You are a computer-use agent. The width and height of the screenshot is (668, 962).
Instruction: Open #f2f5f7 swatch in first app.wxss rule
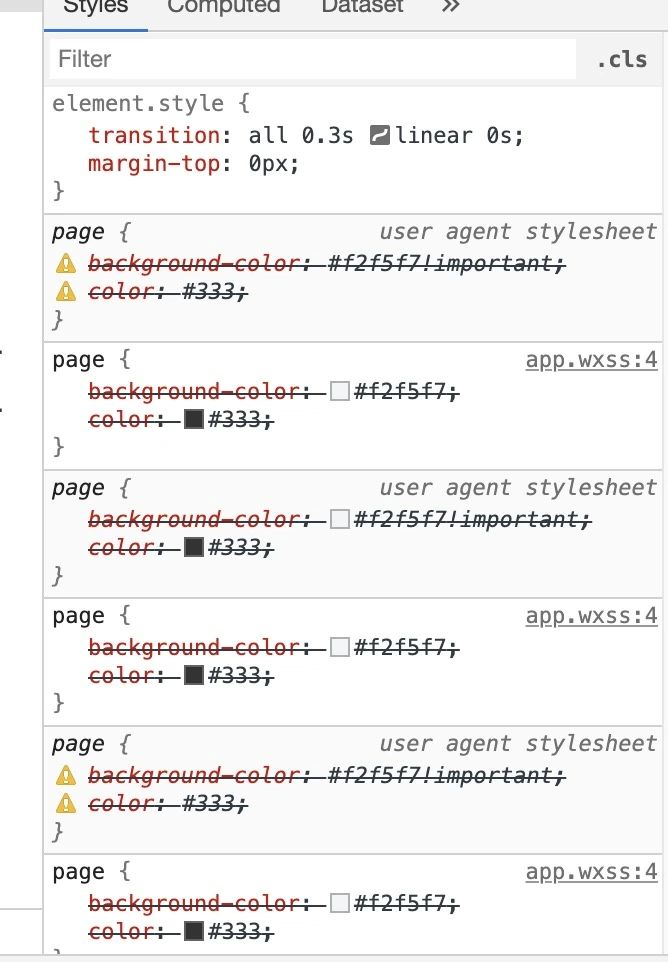point(339,391)
